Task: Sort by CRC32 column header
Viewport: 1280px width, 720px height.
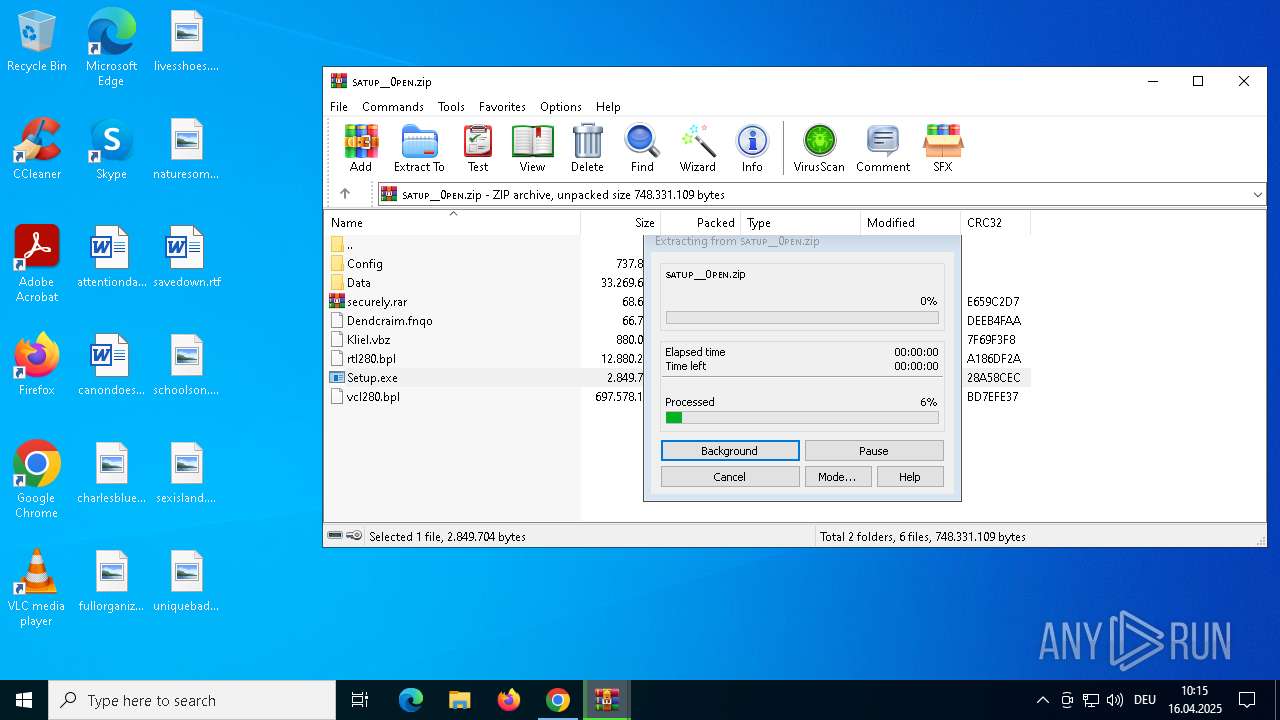Action: point(995,223)
